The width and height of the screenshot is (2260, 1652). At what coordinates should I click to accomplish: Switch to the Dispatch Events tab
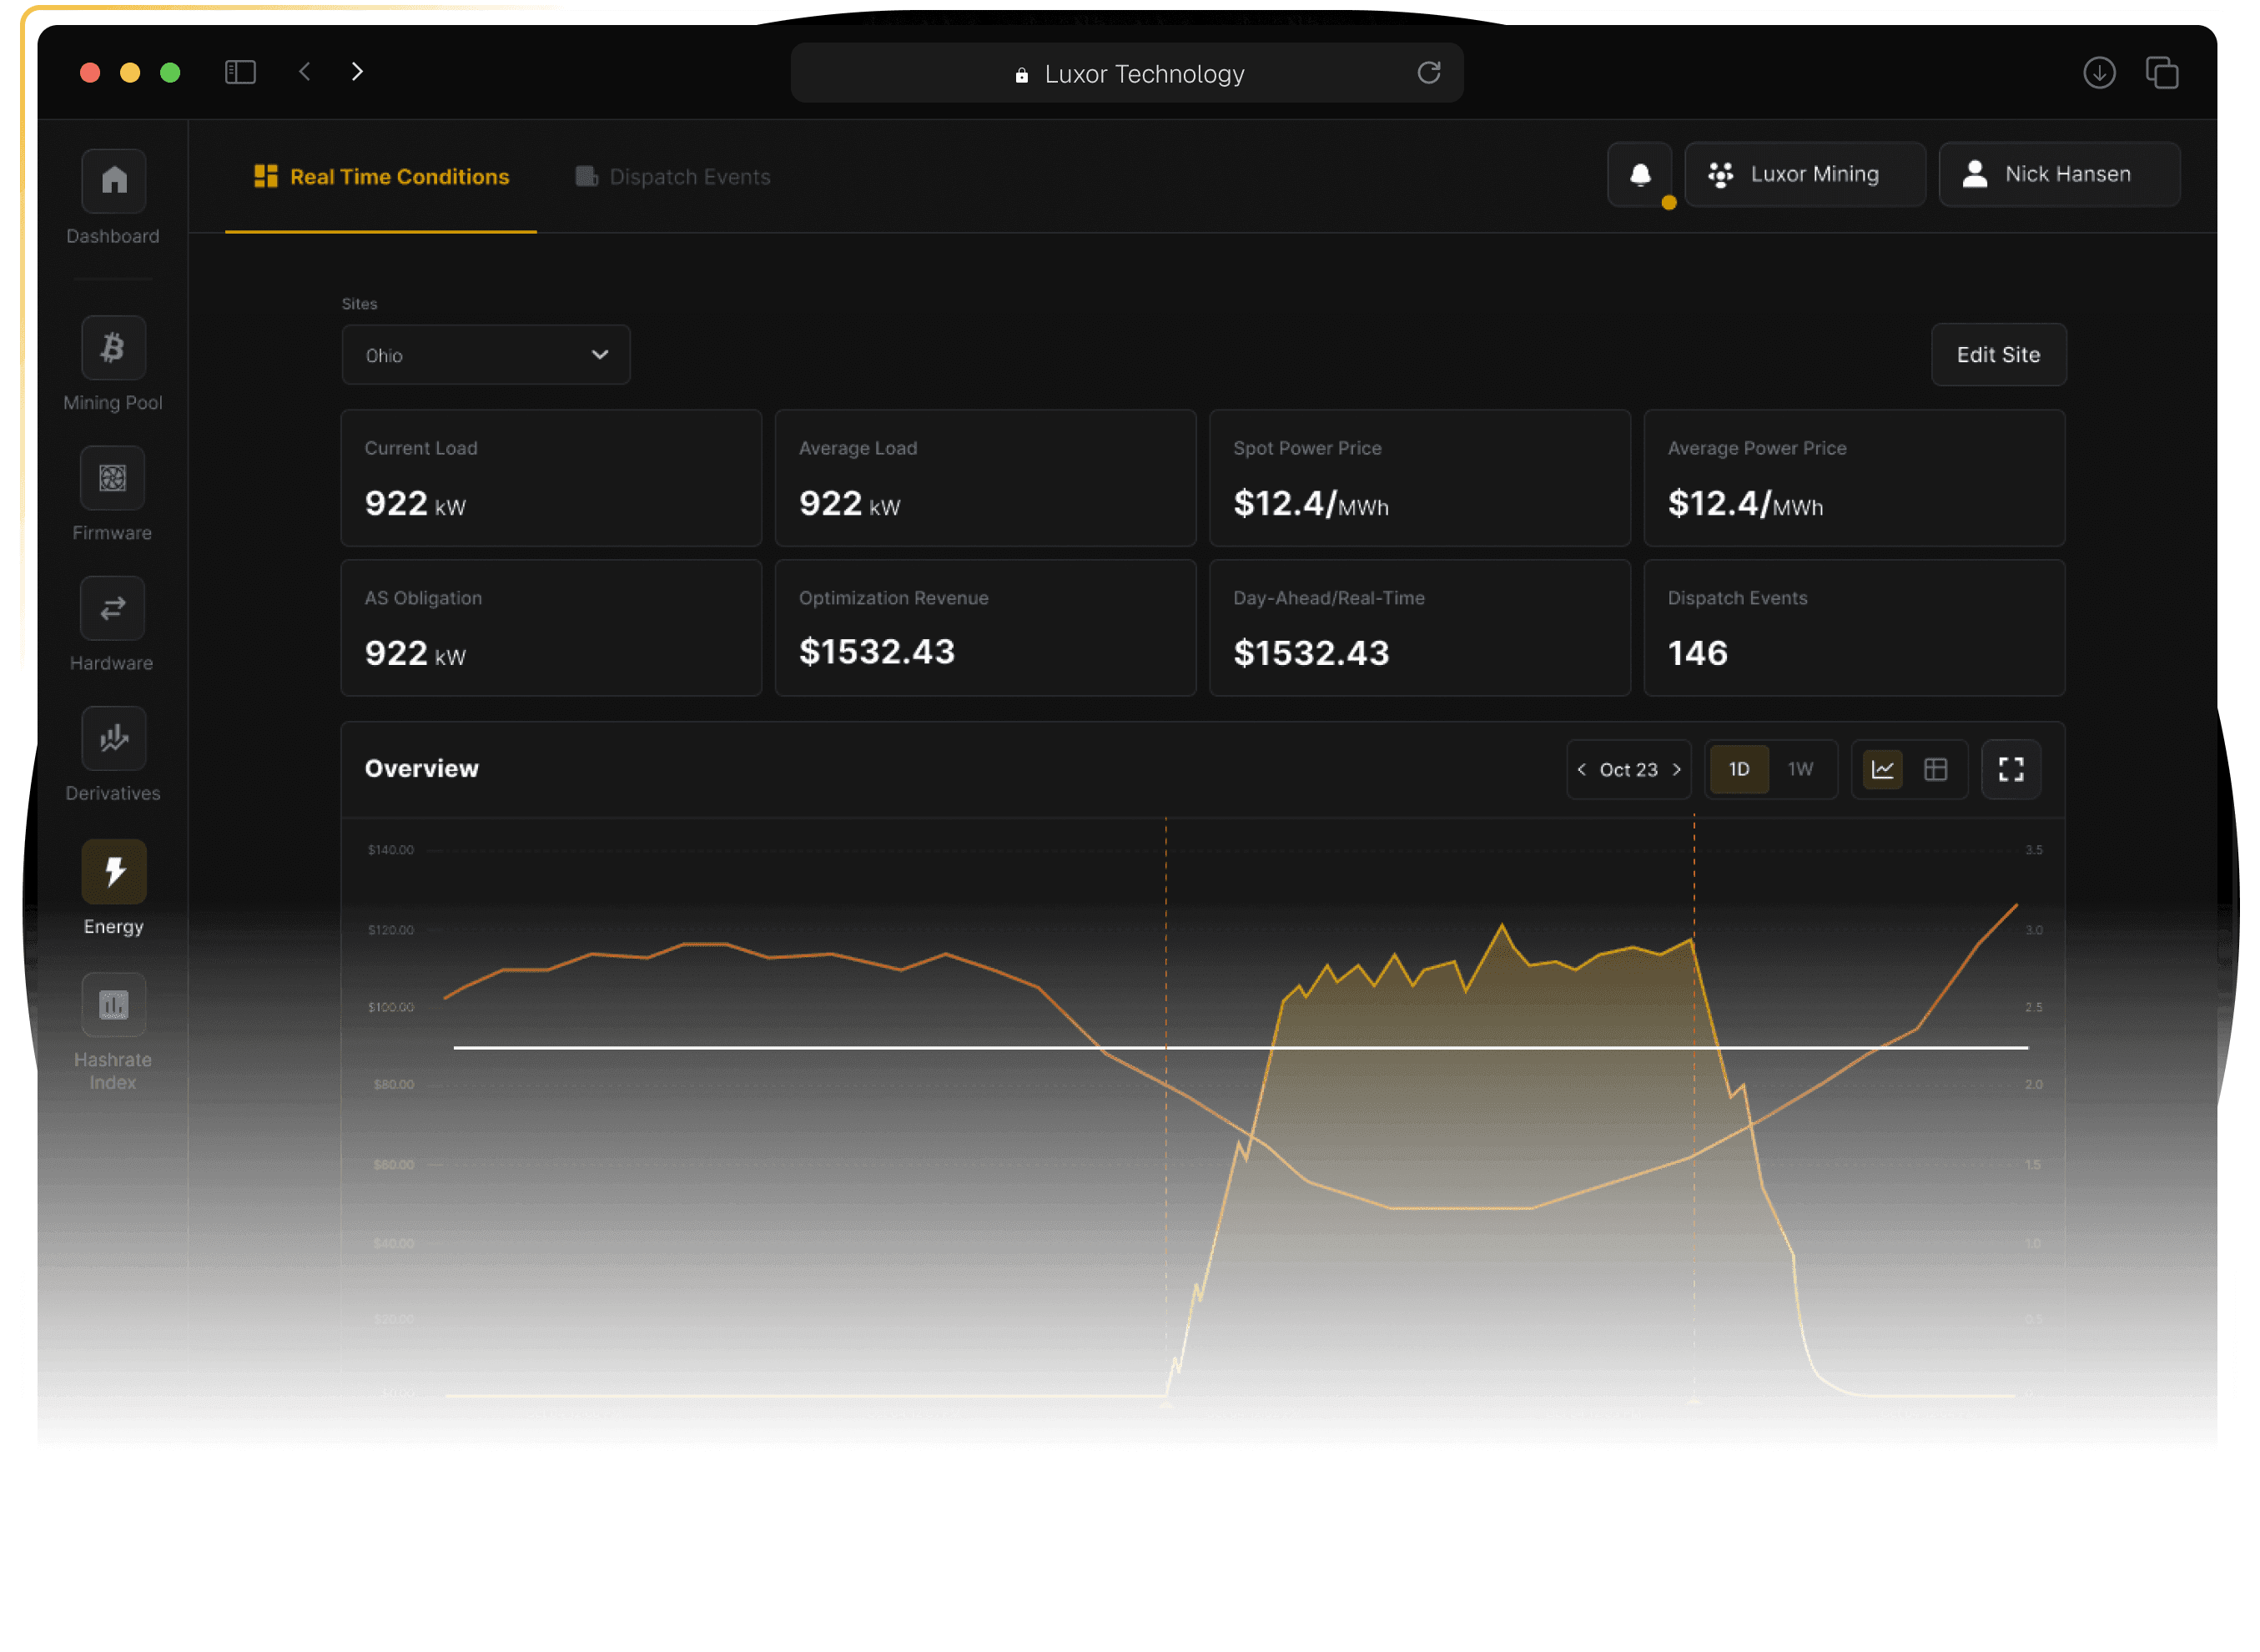click(x=671, y=176)
